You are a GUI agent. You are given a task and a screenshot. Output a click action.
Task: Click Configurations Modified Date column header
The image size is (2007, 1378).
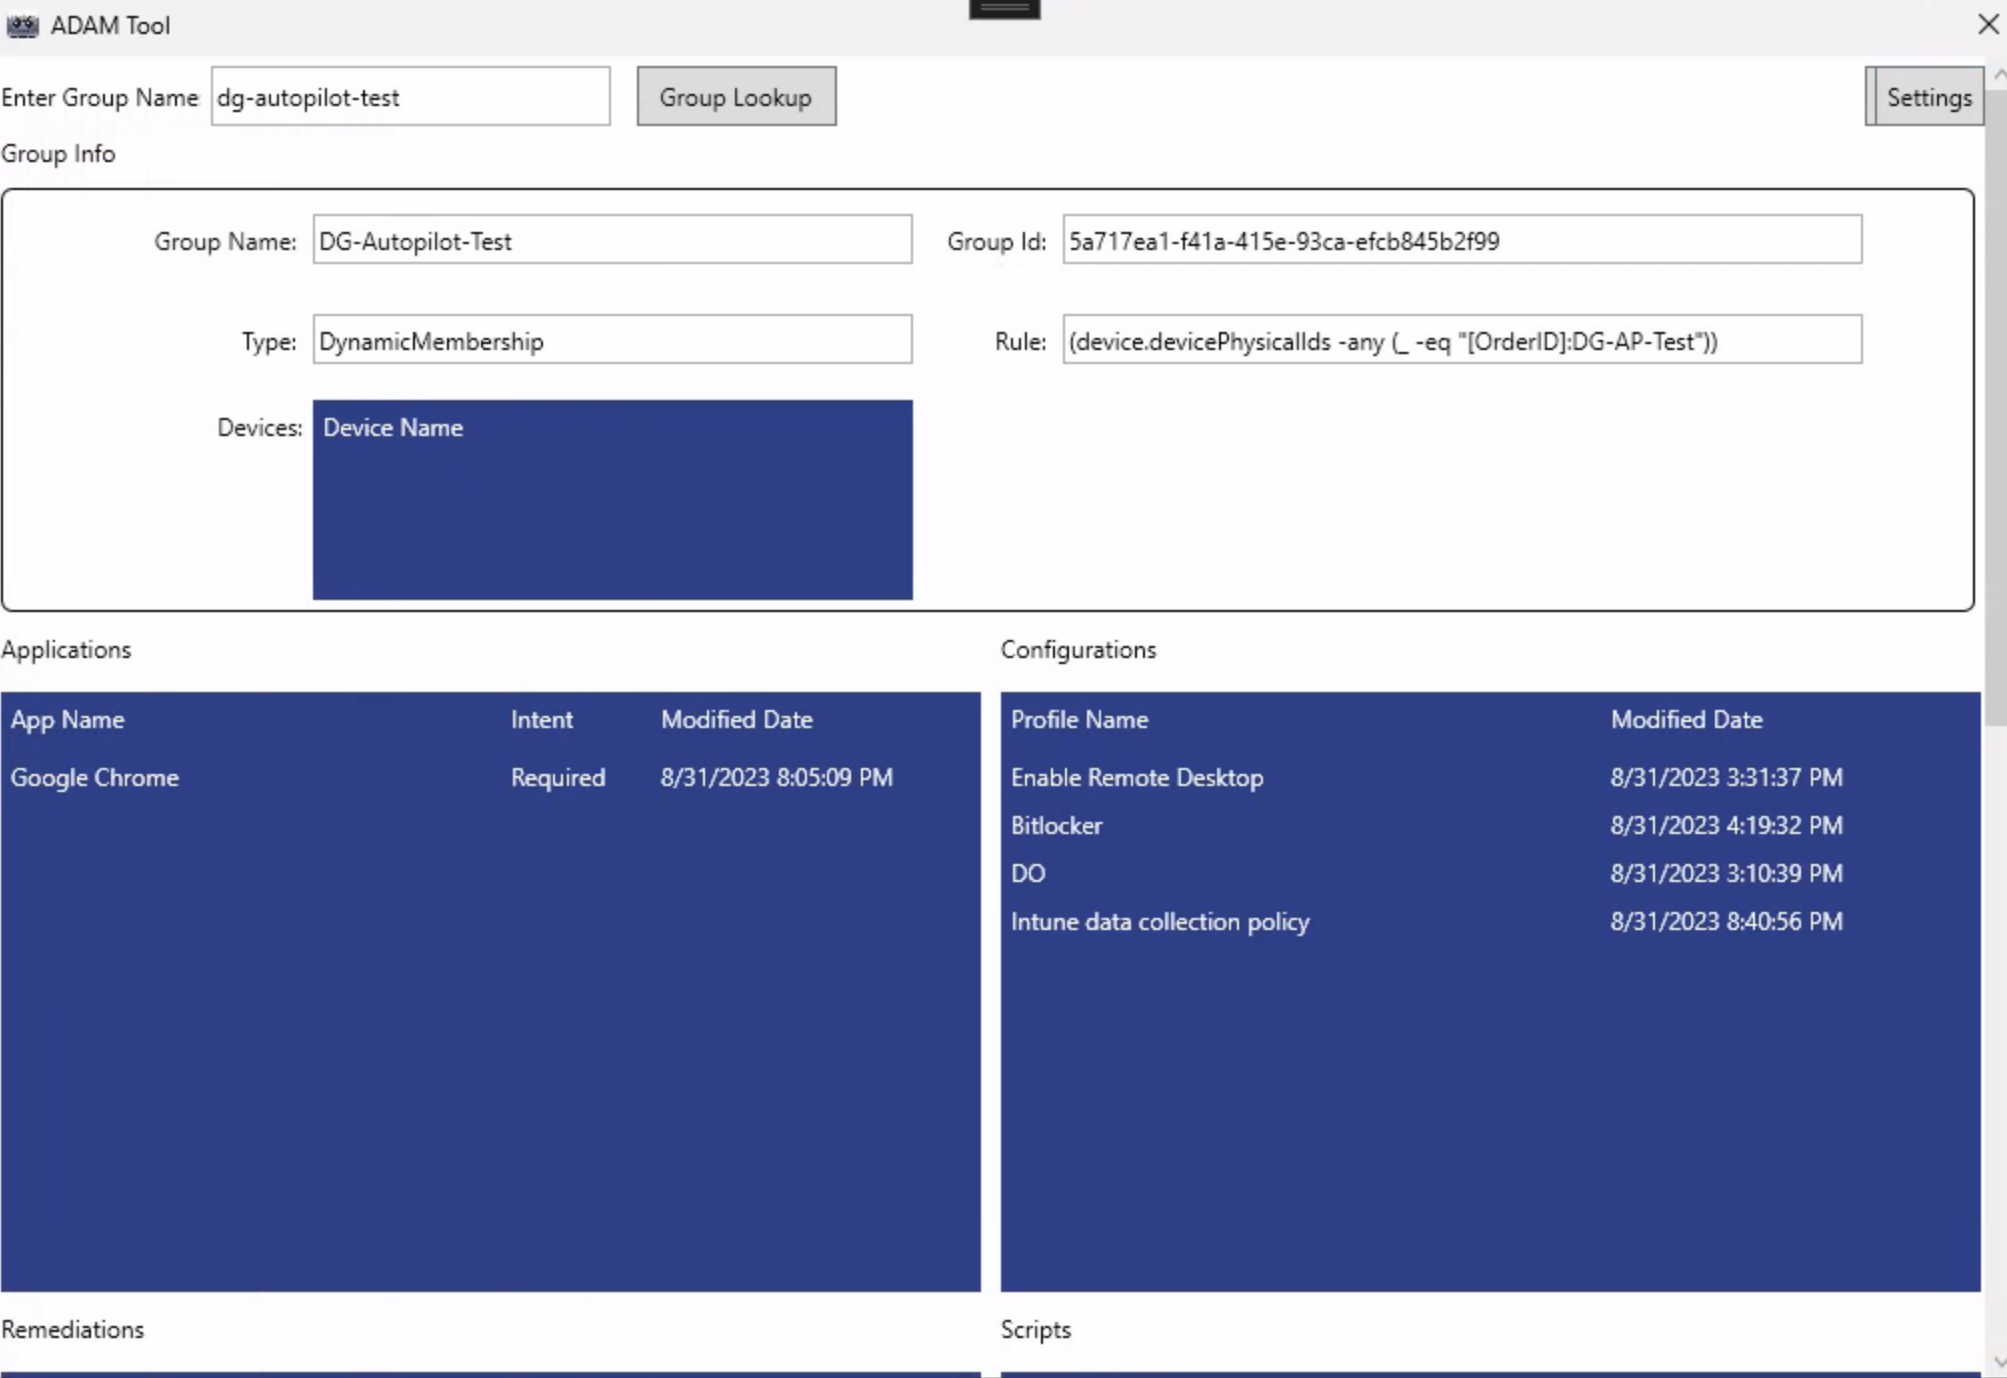pos(1686,719)
